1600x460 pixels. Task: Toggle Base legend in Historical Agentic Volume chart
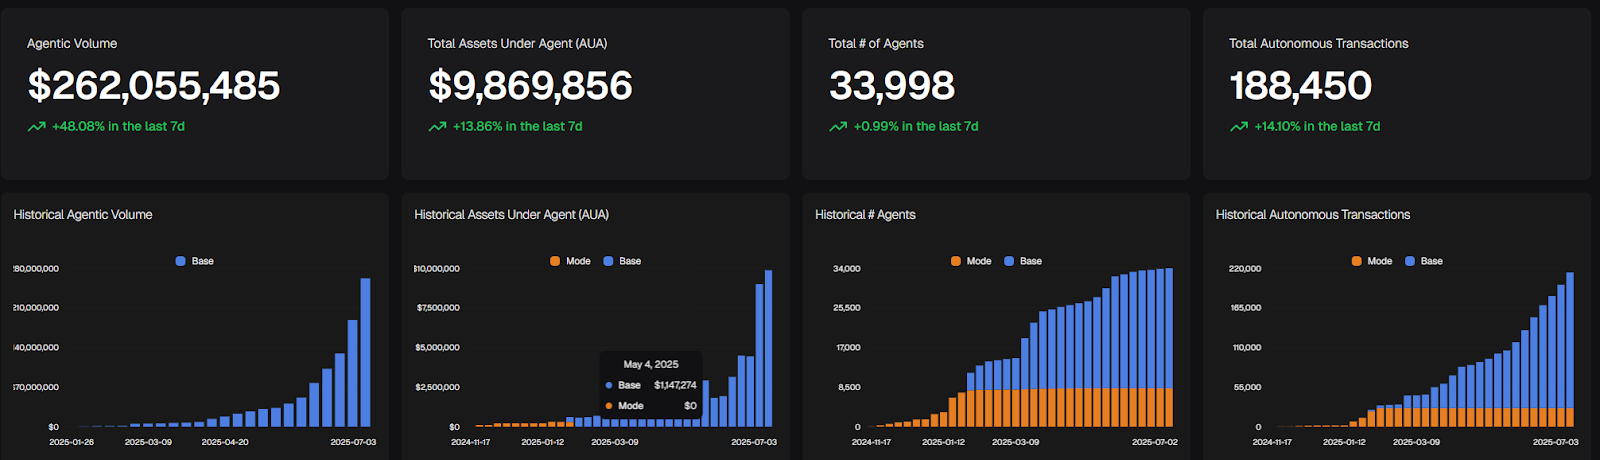point(195,261)
